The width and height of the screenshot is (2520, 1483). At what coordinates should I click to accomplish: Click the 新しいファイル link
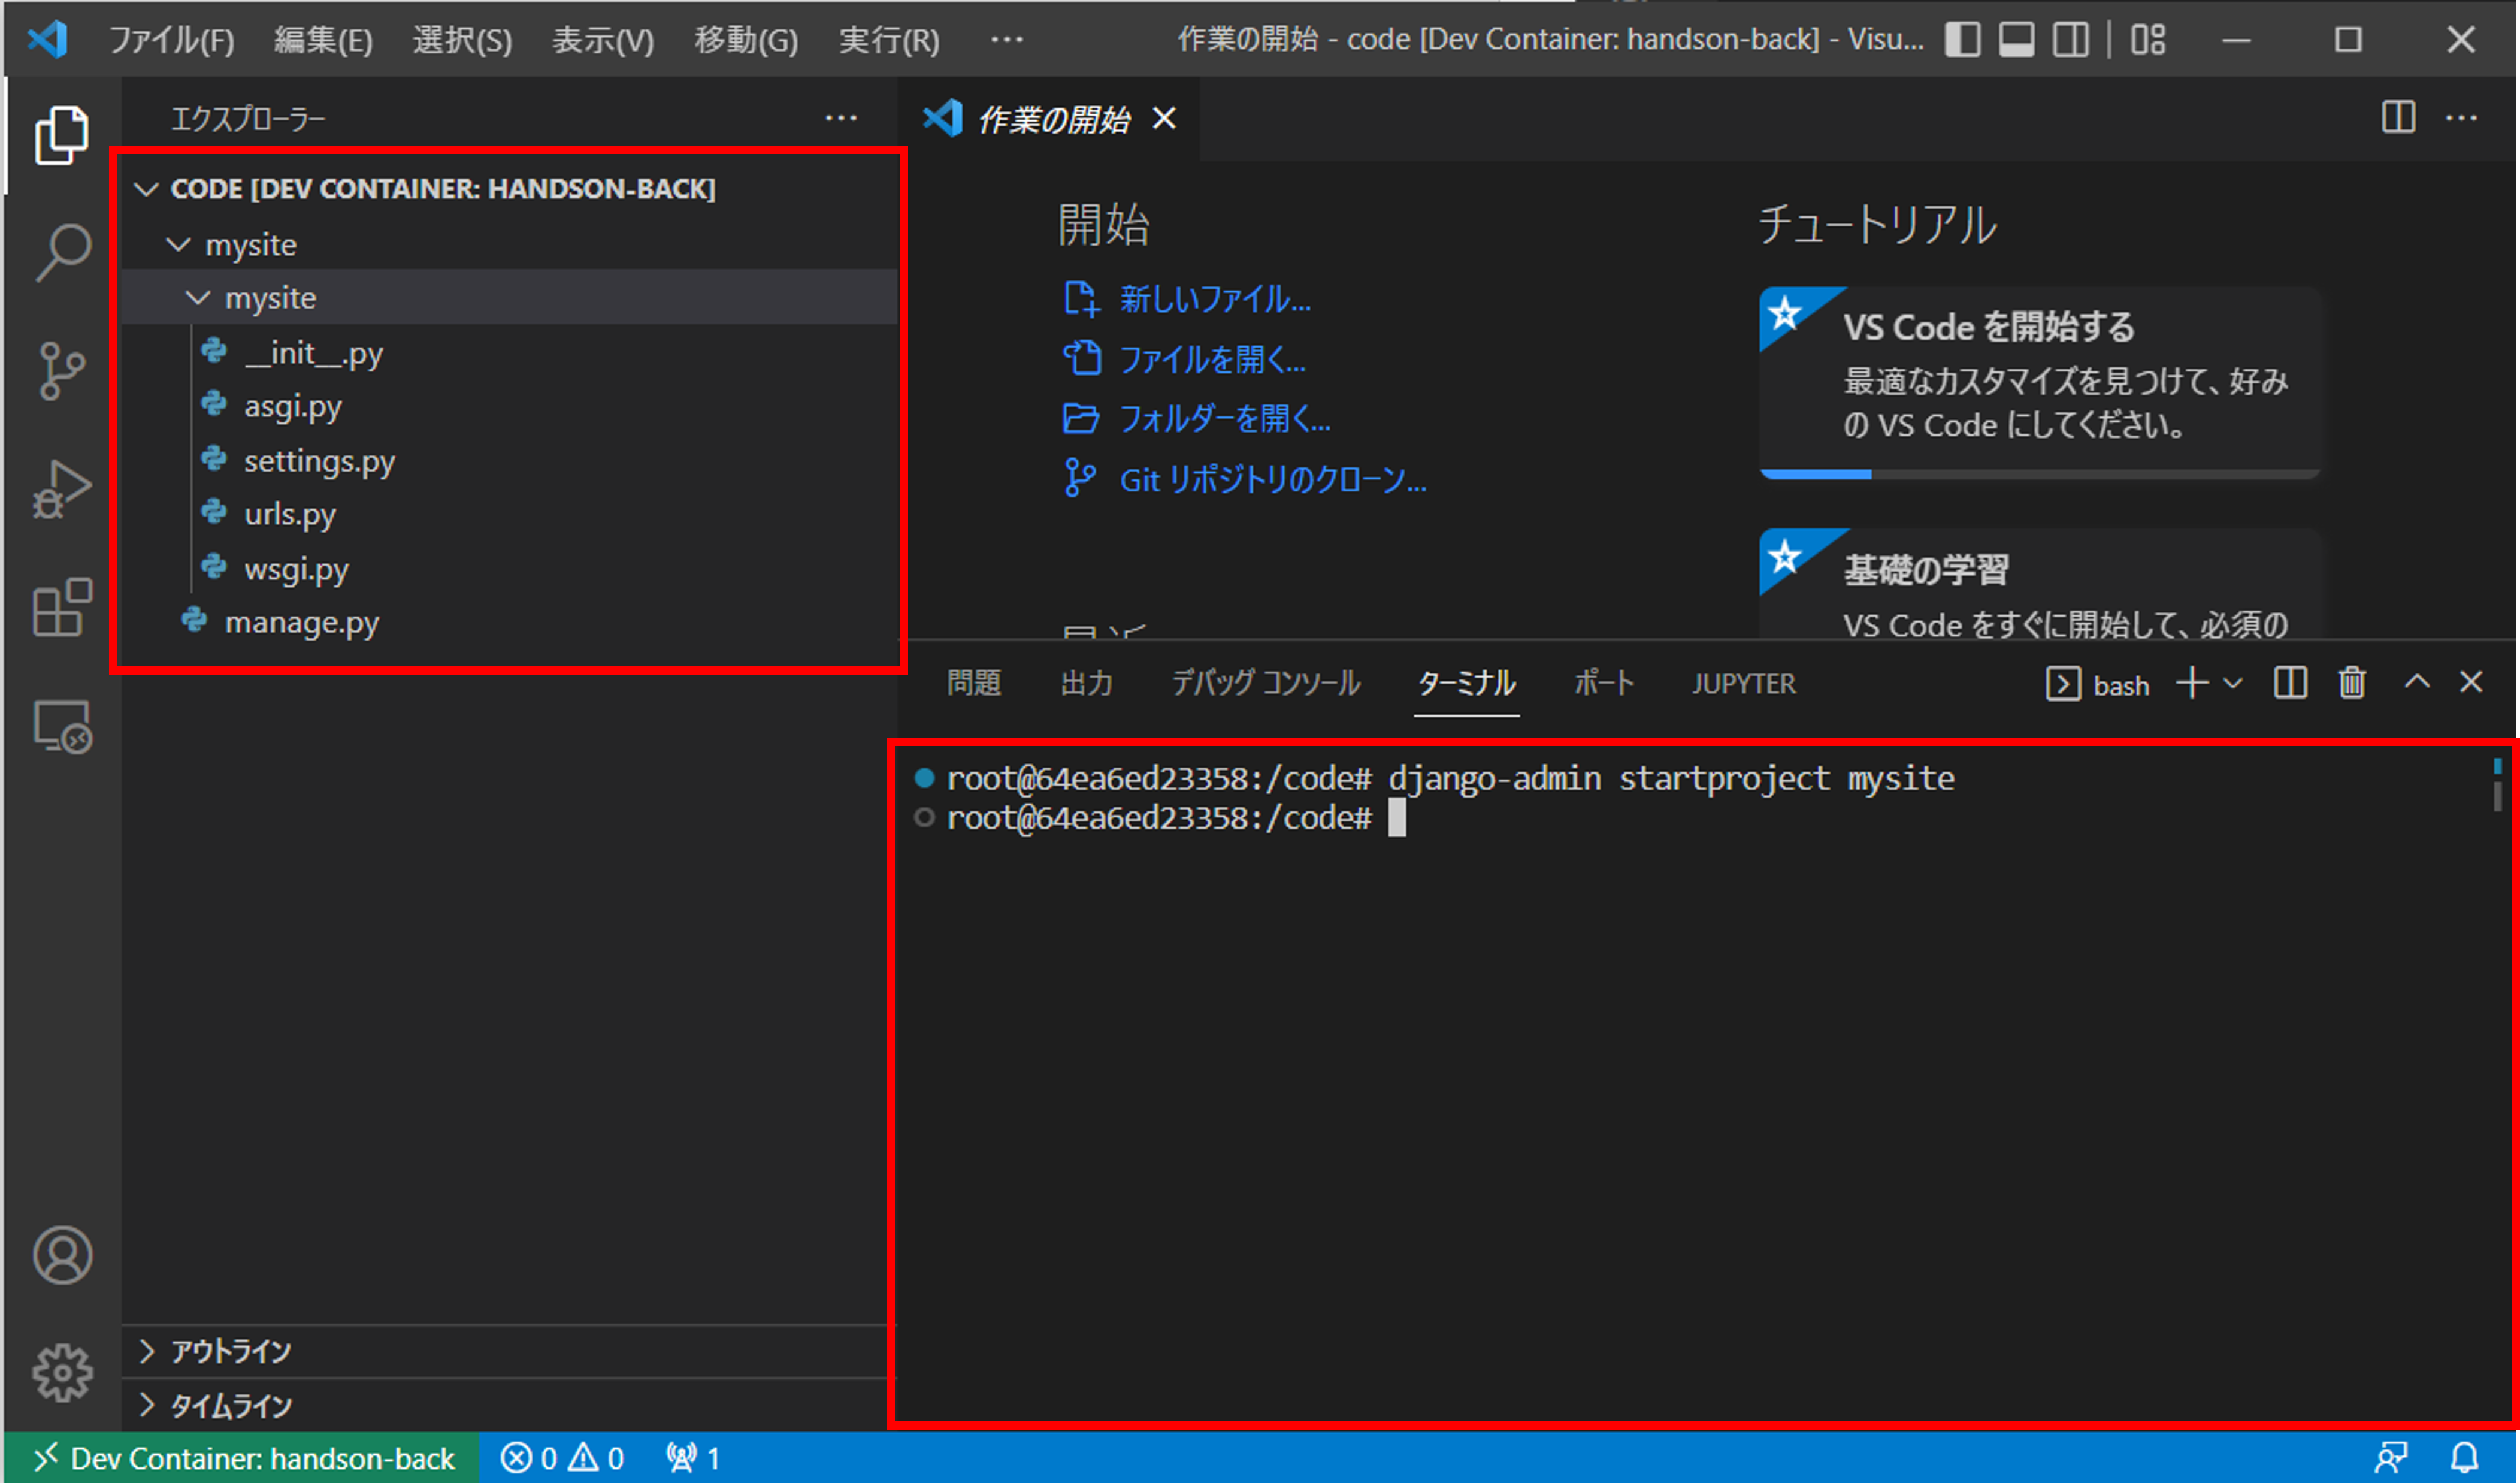1214,300
